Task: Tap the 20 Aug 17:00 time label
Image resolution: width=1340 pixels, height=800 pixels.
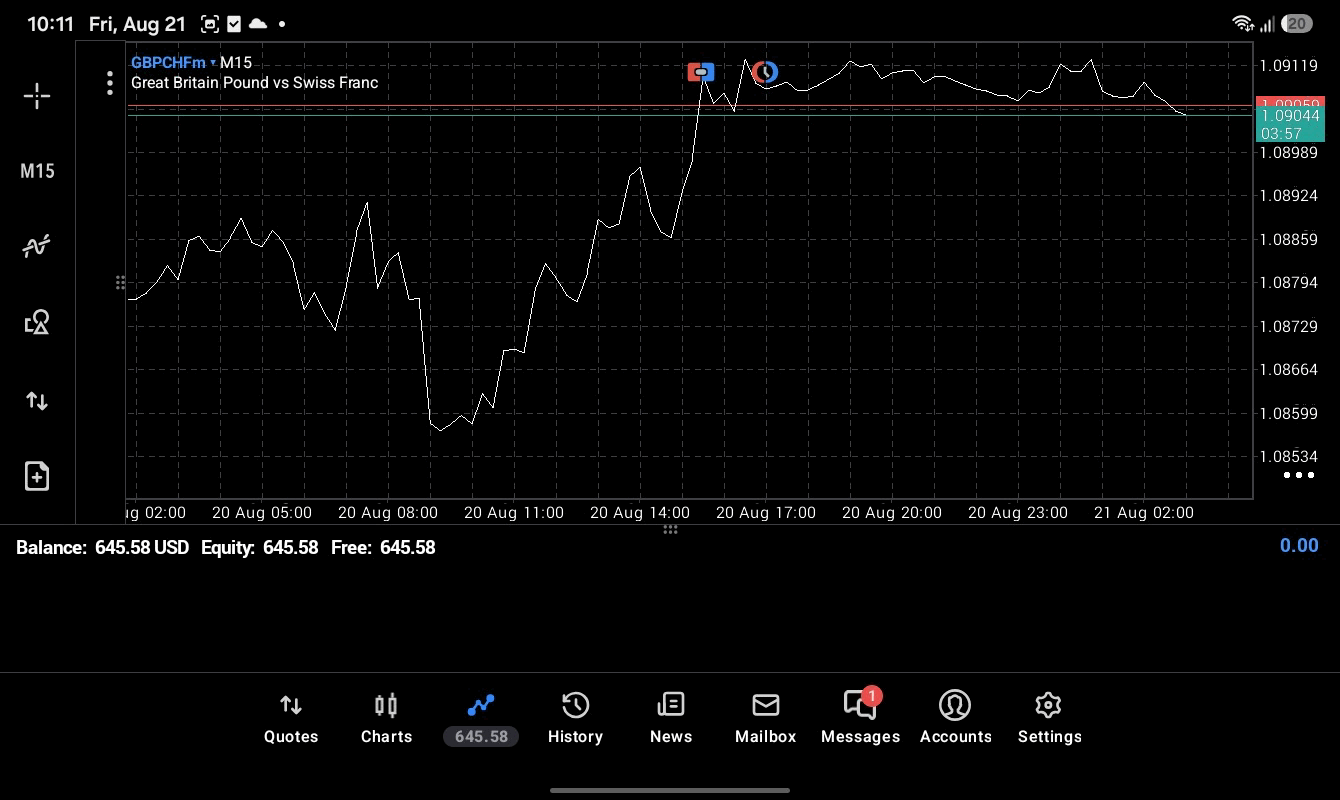Action: point(766,513)
